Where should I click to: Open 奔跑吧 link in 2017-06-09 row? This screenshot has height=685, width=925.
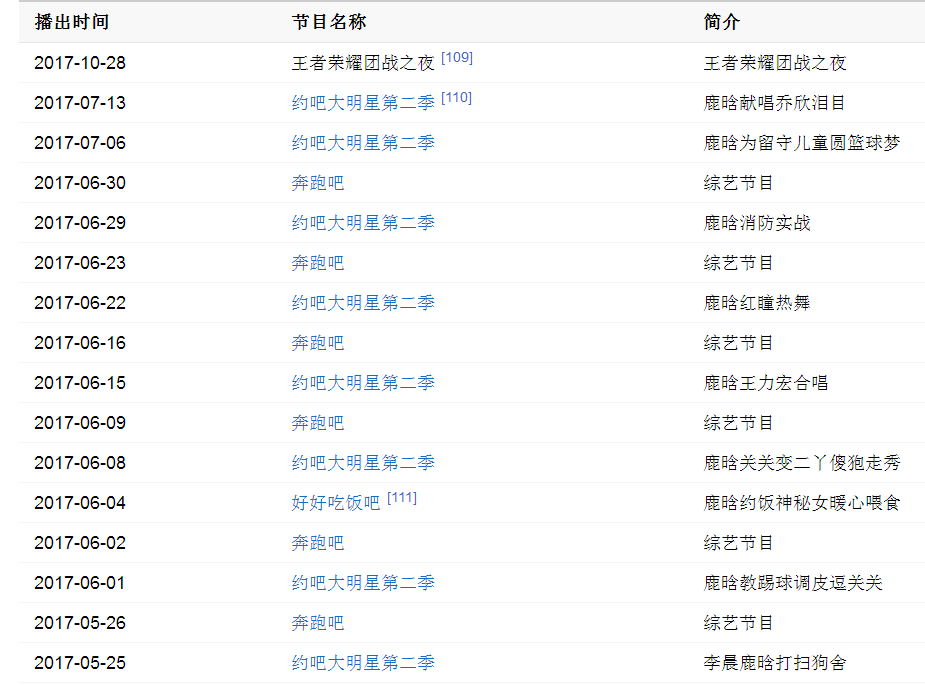[x=317, y=423]
